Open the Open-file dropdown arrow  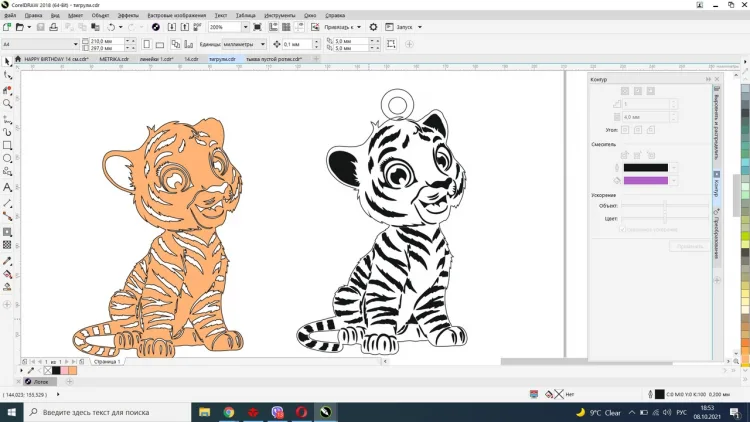(29, 27)
